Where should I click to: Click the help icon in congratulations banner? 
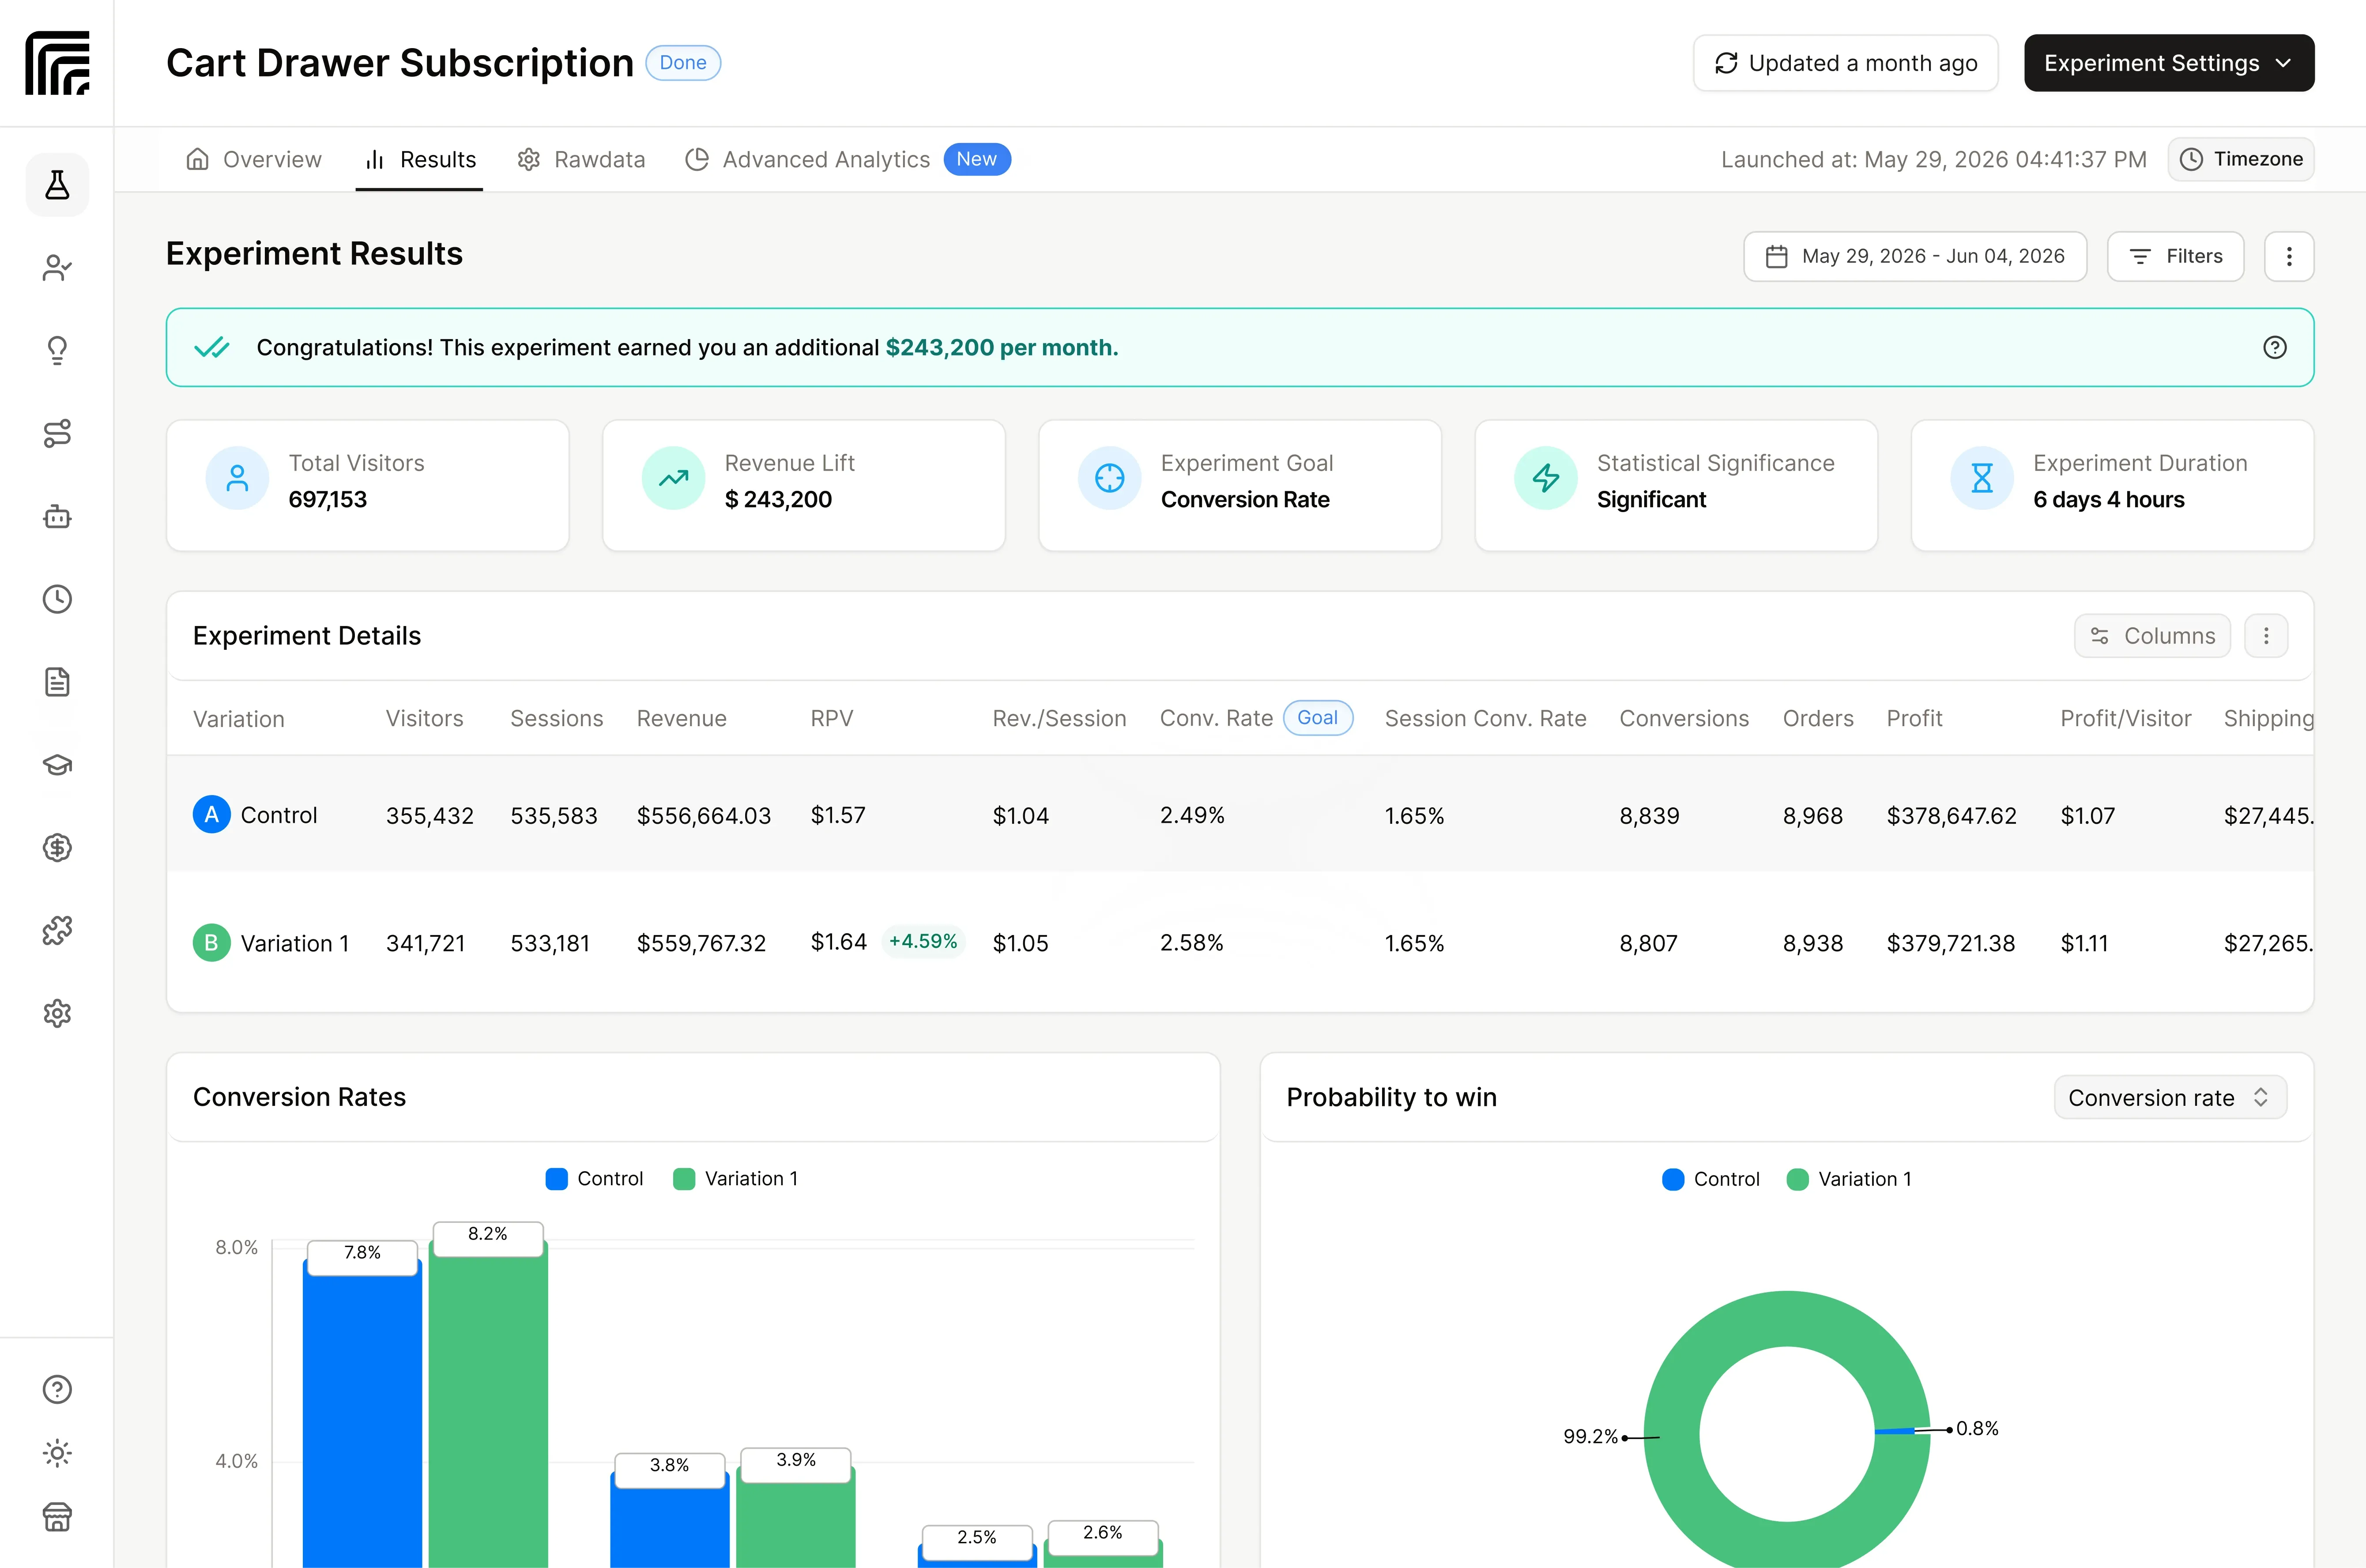[x=2274, y=347]
